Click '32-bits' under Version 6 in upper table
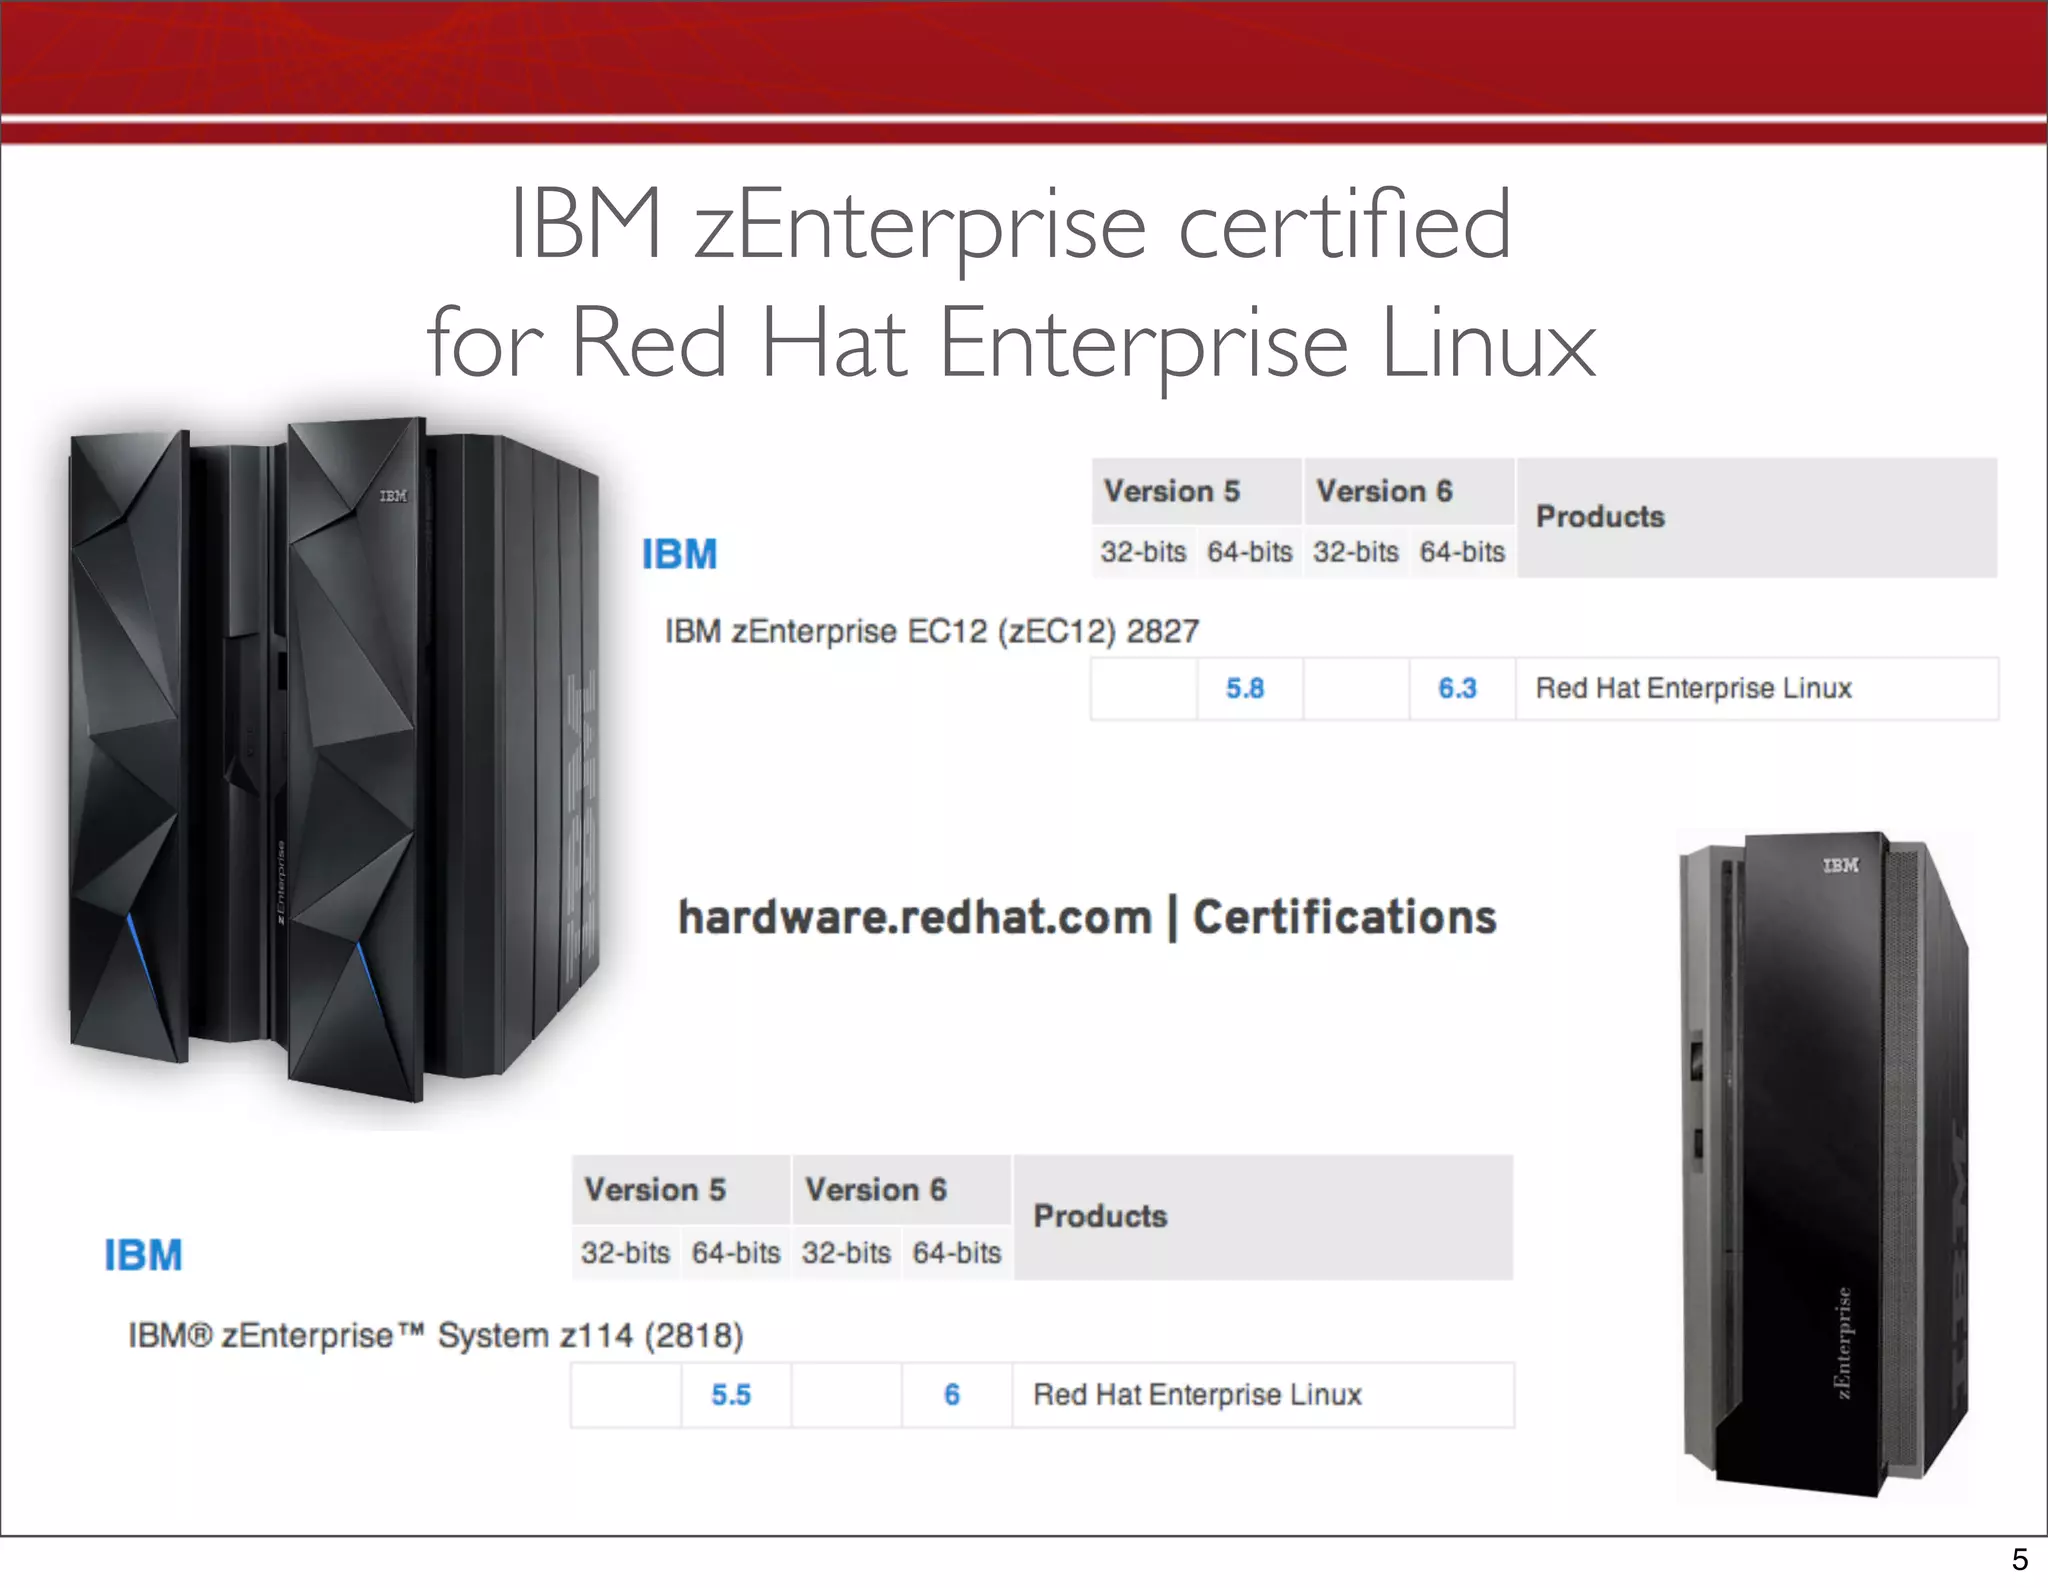Viewport: 2048px width, 1588px height. point(1356,551)
